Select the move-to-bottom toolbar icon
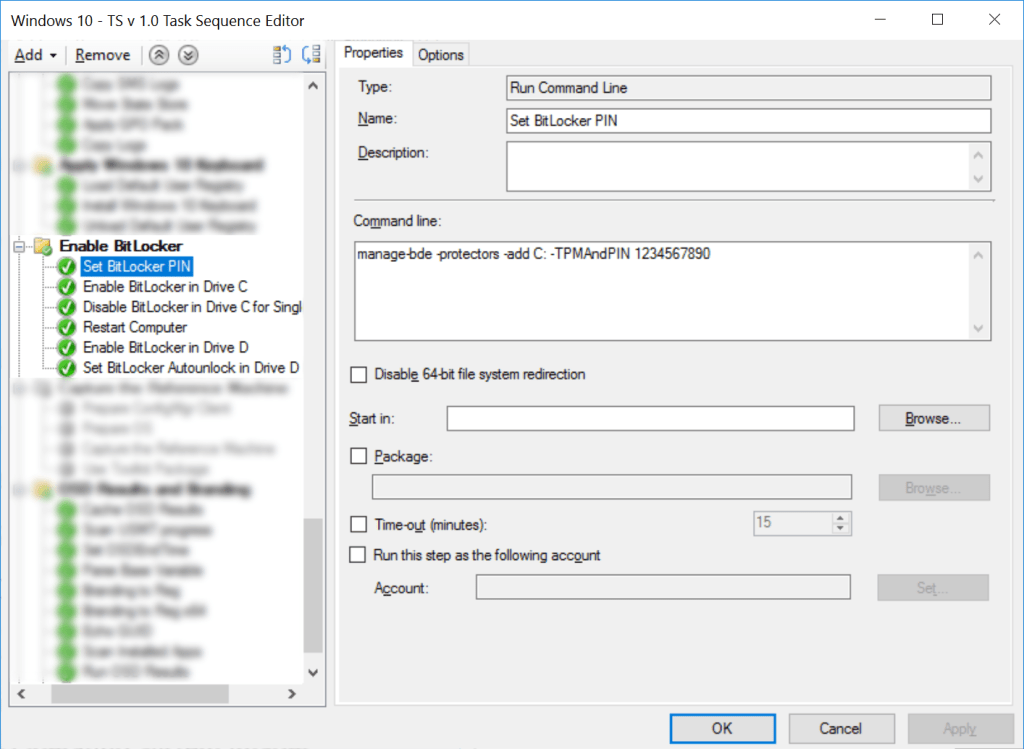 310,55
